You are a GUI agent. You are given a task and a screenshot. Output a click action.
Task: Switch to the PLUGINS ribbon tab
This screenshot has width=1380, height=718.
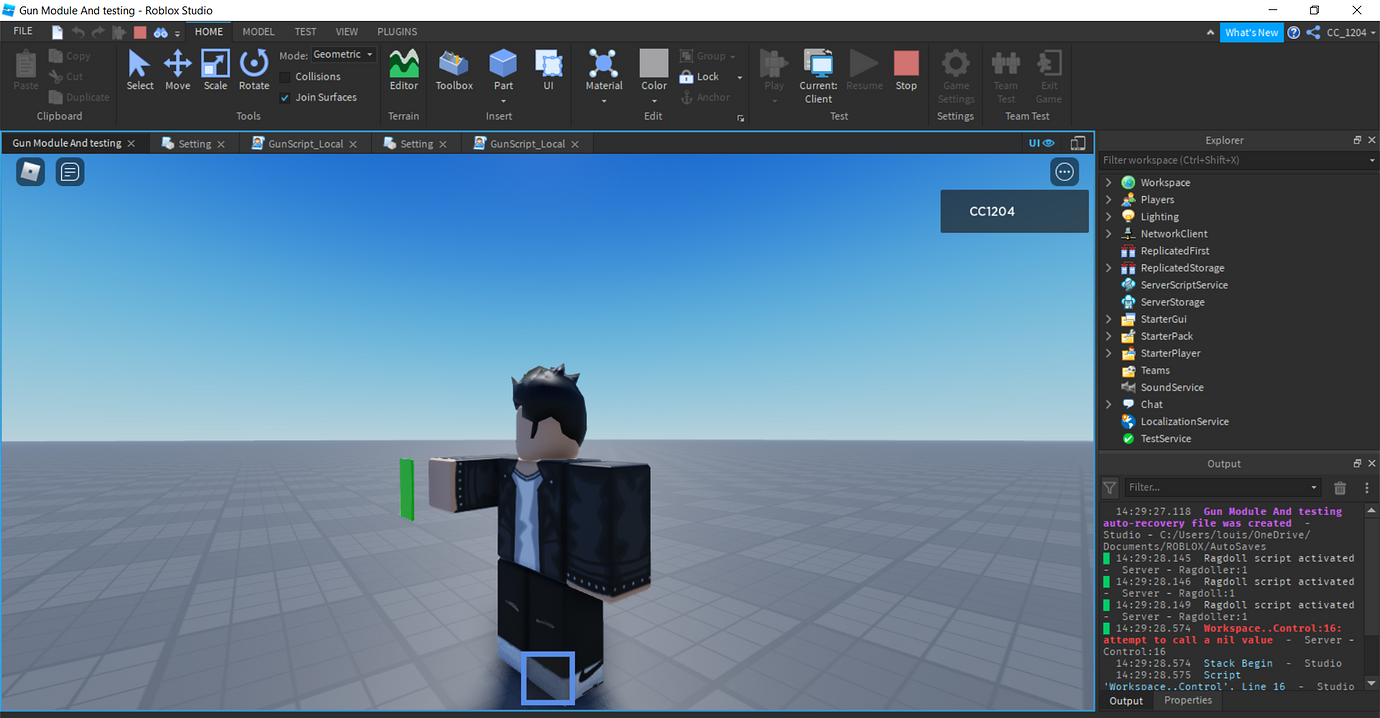(x=397, y=32)
